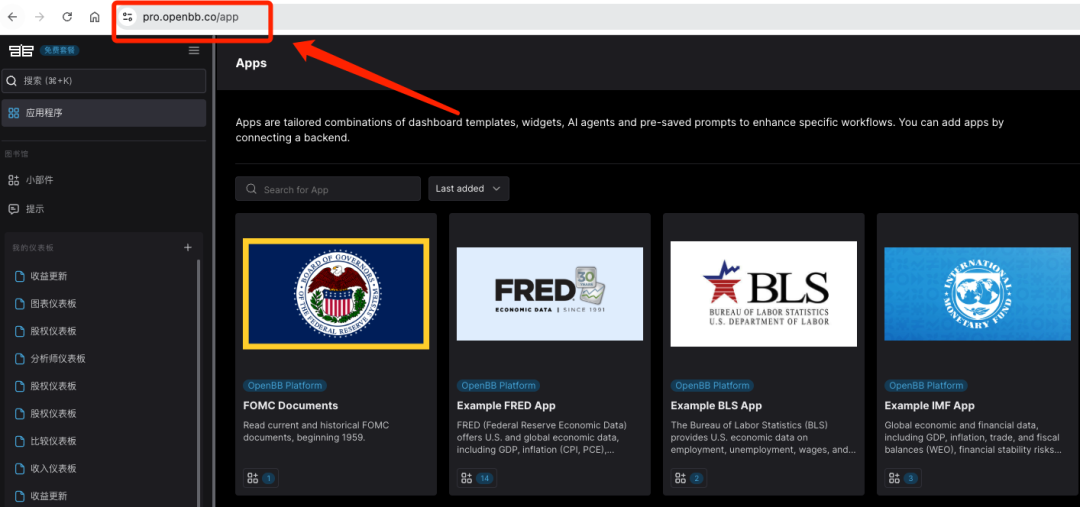
Task: Open 小部件 widgets section in sidebar
Action: point(40,180)
